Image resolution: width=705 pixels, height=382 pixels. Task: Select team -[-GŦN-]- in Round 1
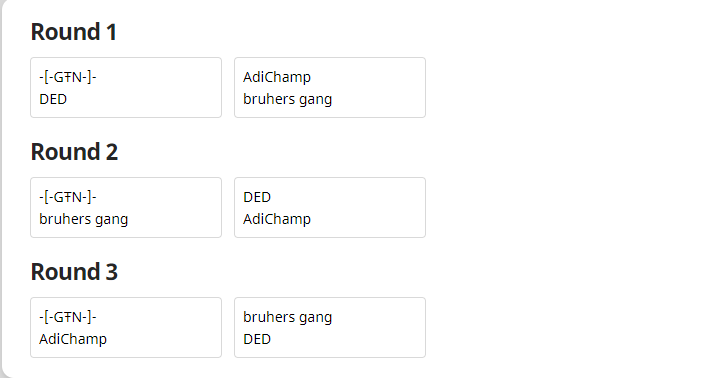[68, 77]
